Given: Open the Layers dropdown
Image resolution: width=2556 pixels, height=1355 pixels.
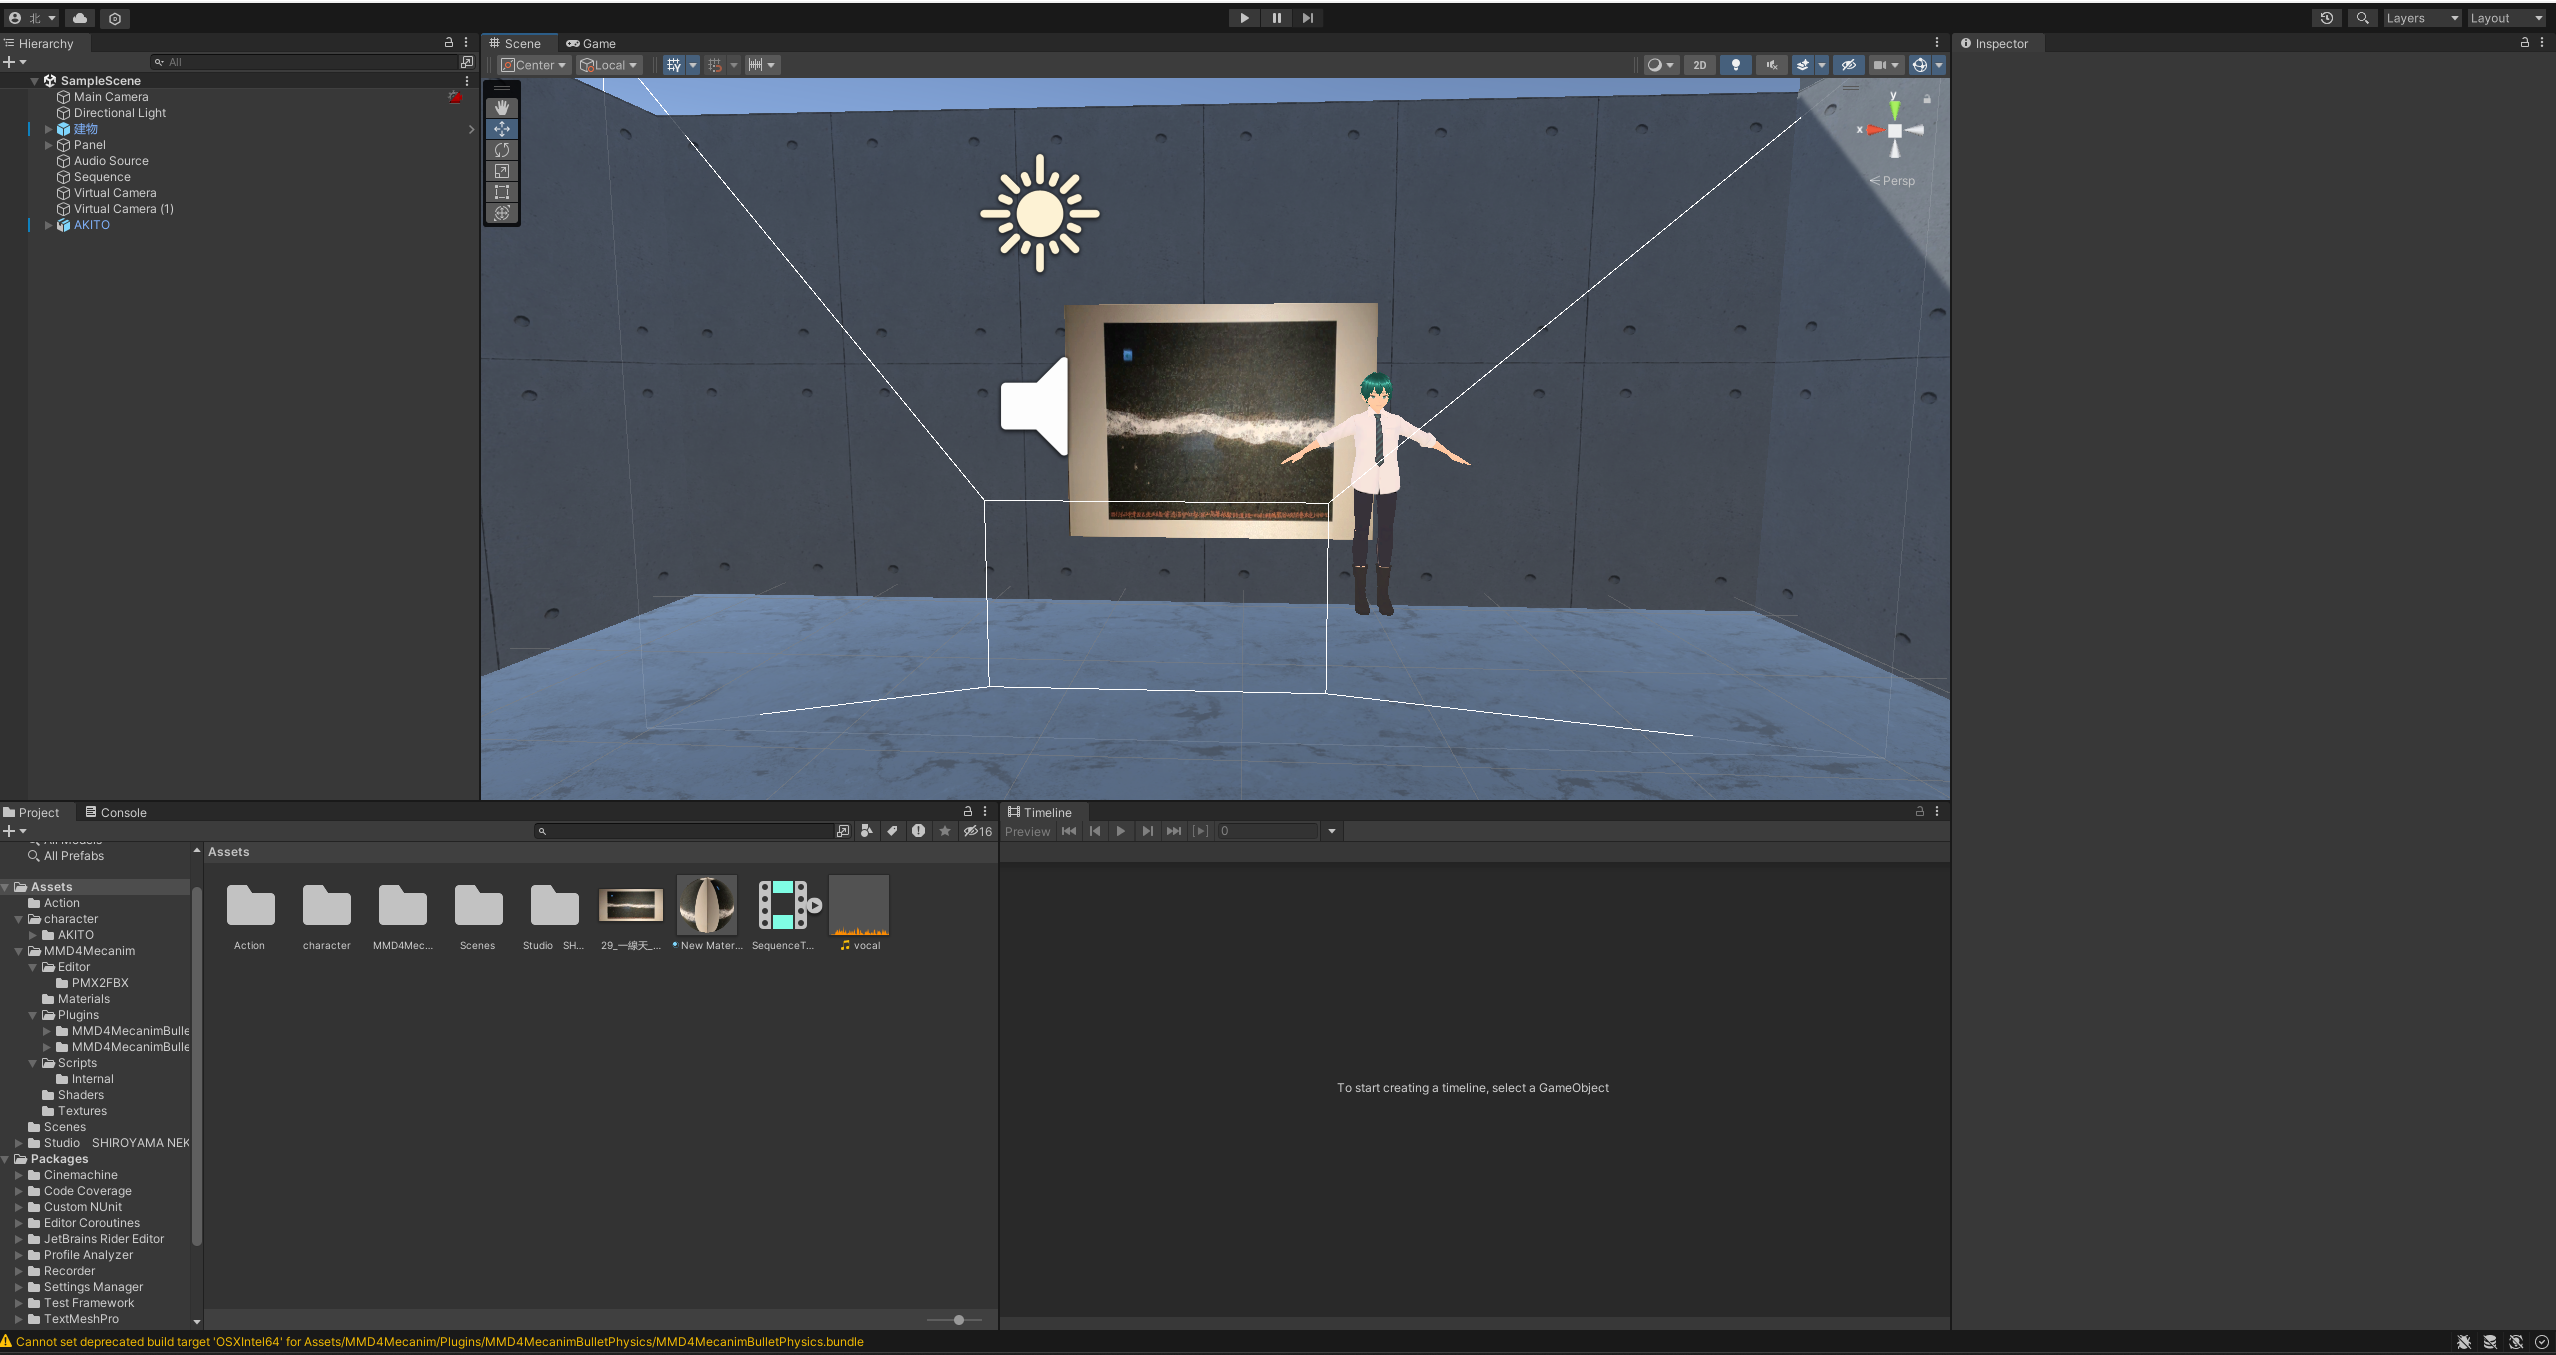Looking at the screenshot, I should point(2421,18).
